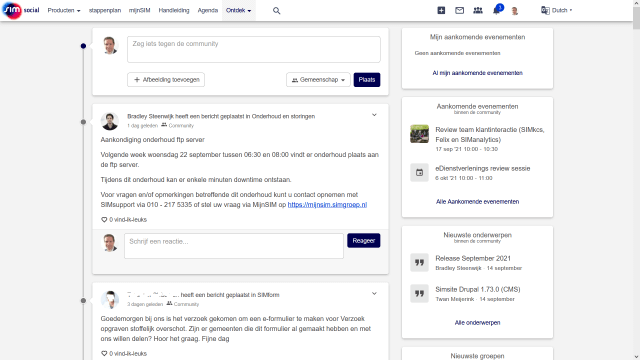Click the Plaats button
This screenshot has height=360, width=640.
point(367,80)
